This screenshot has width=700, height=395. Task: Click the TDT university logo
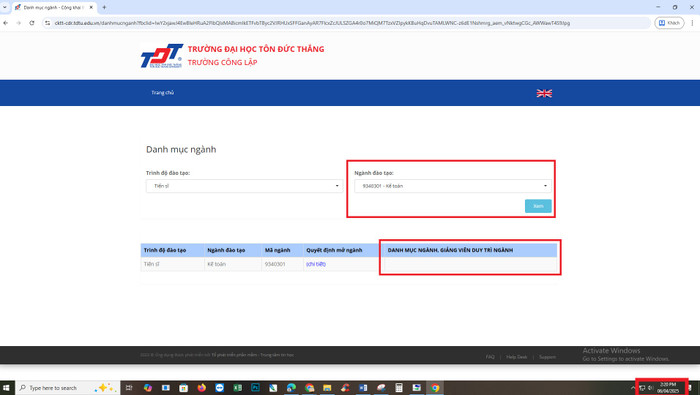tap(162, 56)
